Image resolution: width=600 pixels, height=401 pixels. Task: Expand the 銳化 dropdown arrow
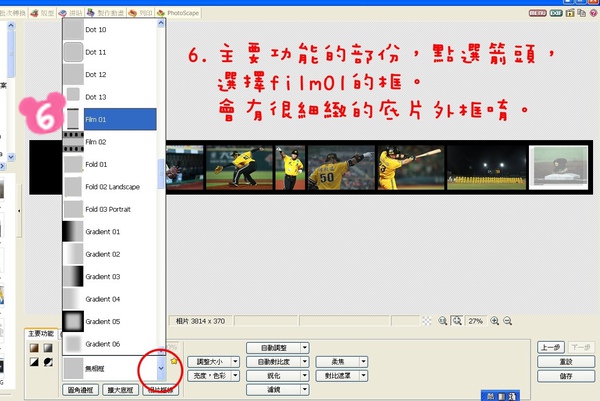click(305, 376)
